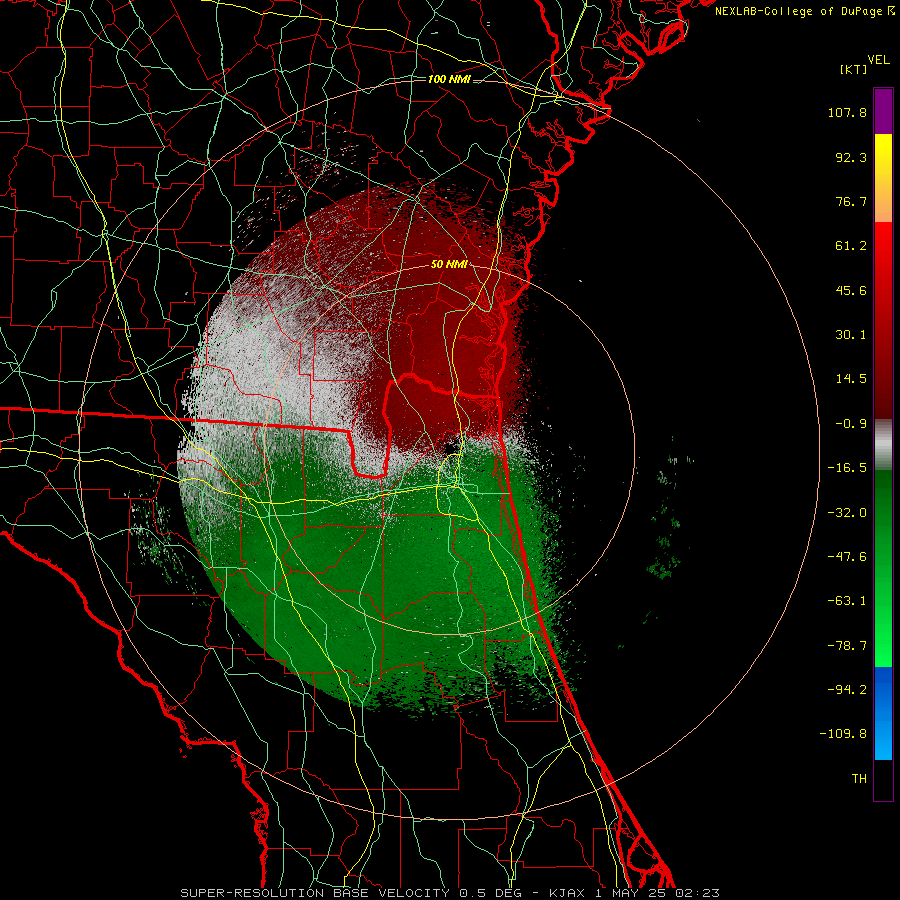Image resolution: width=900 pixels, height=900 pixels.
Task: Click the -16.5 legend value
Action: point(847,468)
